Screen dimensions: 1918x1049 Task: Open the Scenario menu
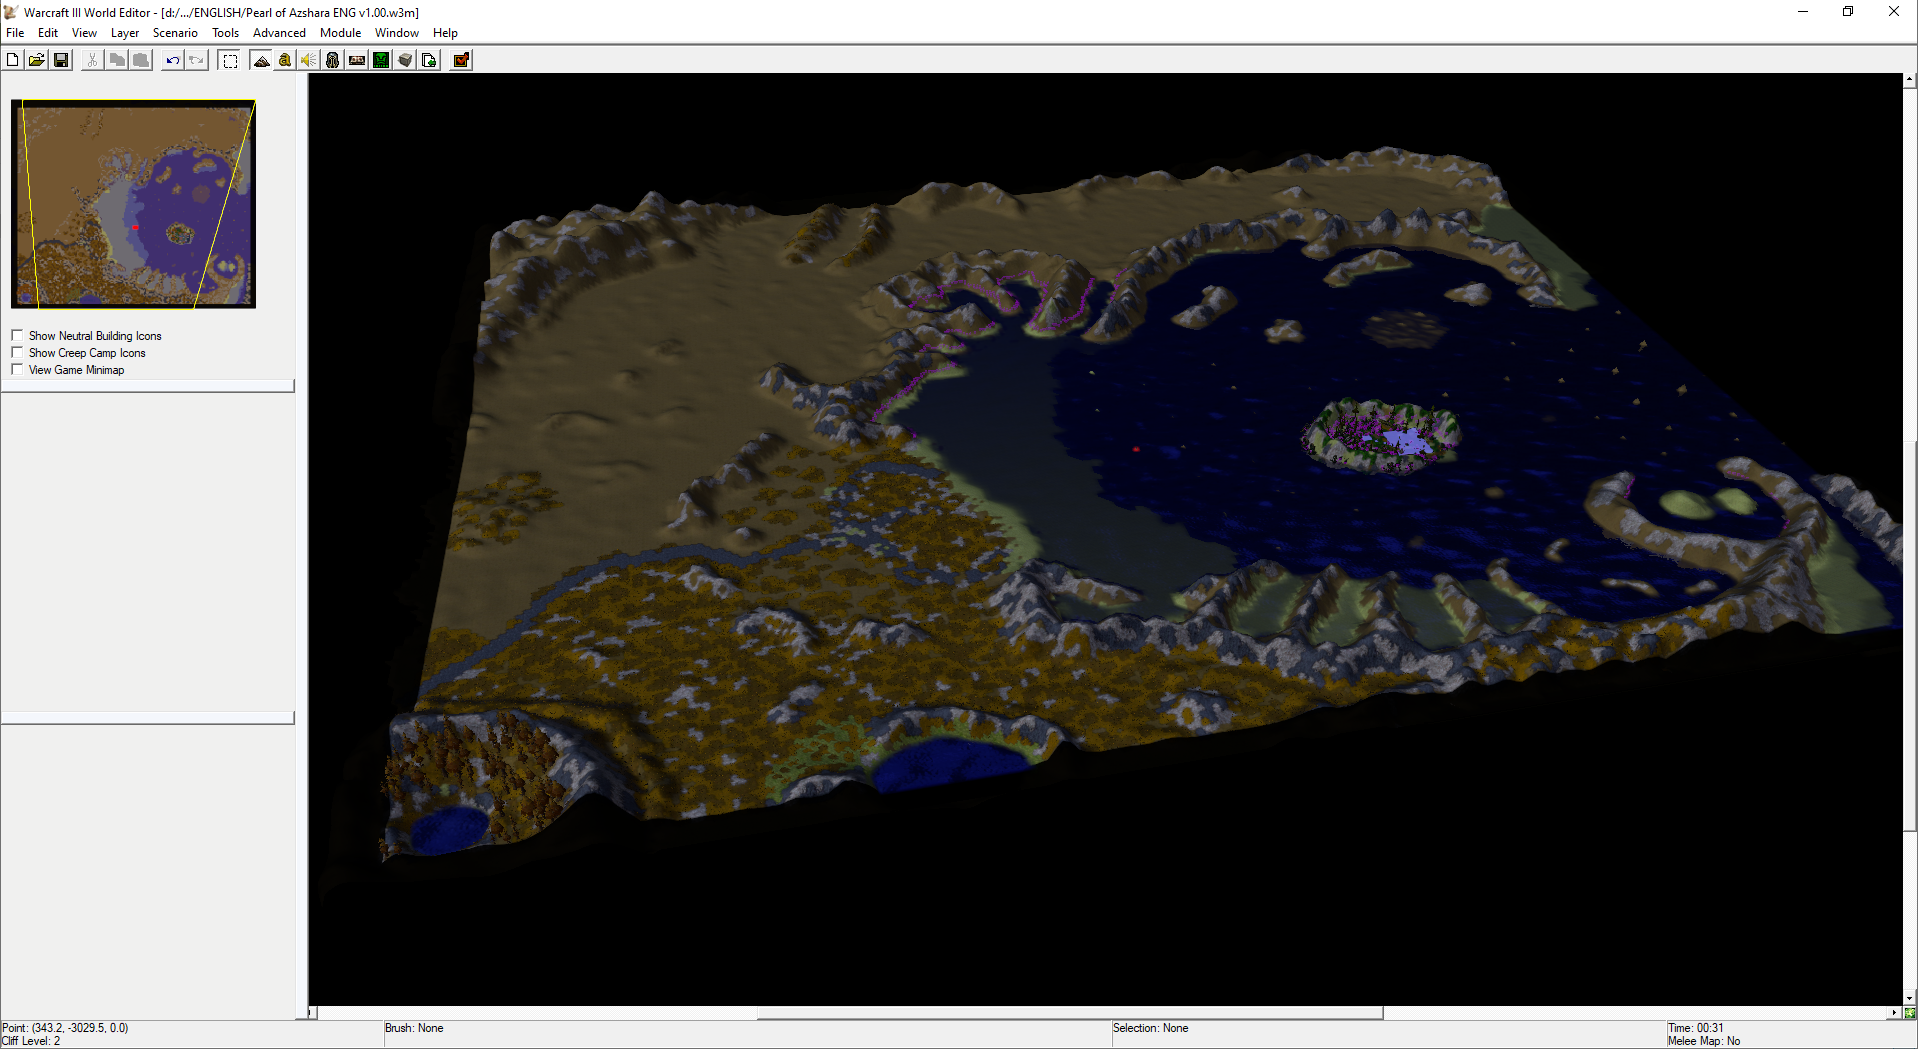pos(175,33)
